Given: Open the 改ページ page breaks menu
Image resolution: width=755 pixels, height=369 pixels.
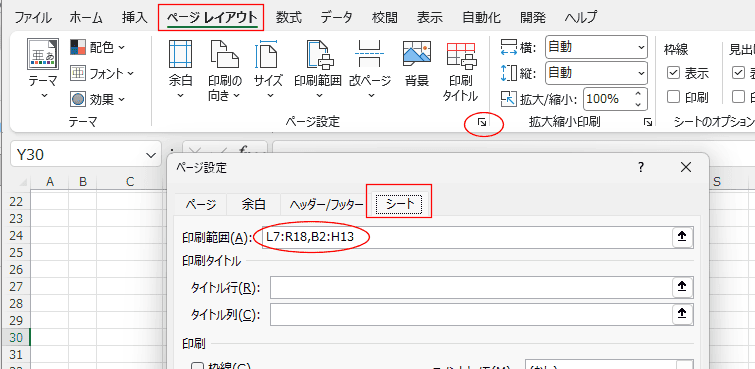Looking at the screenshot, I should pyautogui.click(x=370, y=70).
